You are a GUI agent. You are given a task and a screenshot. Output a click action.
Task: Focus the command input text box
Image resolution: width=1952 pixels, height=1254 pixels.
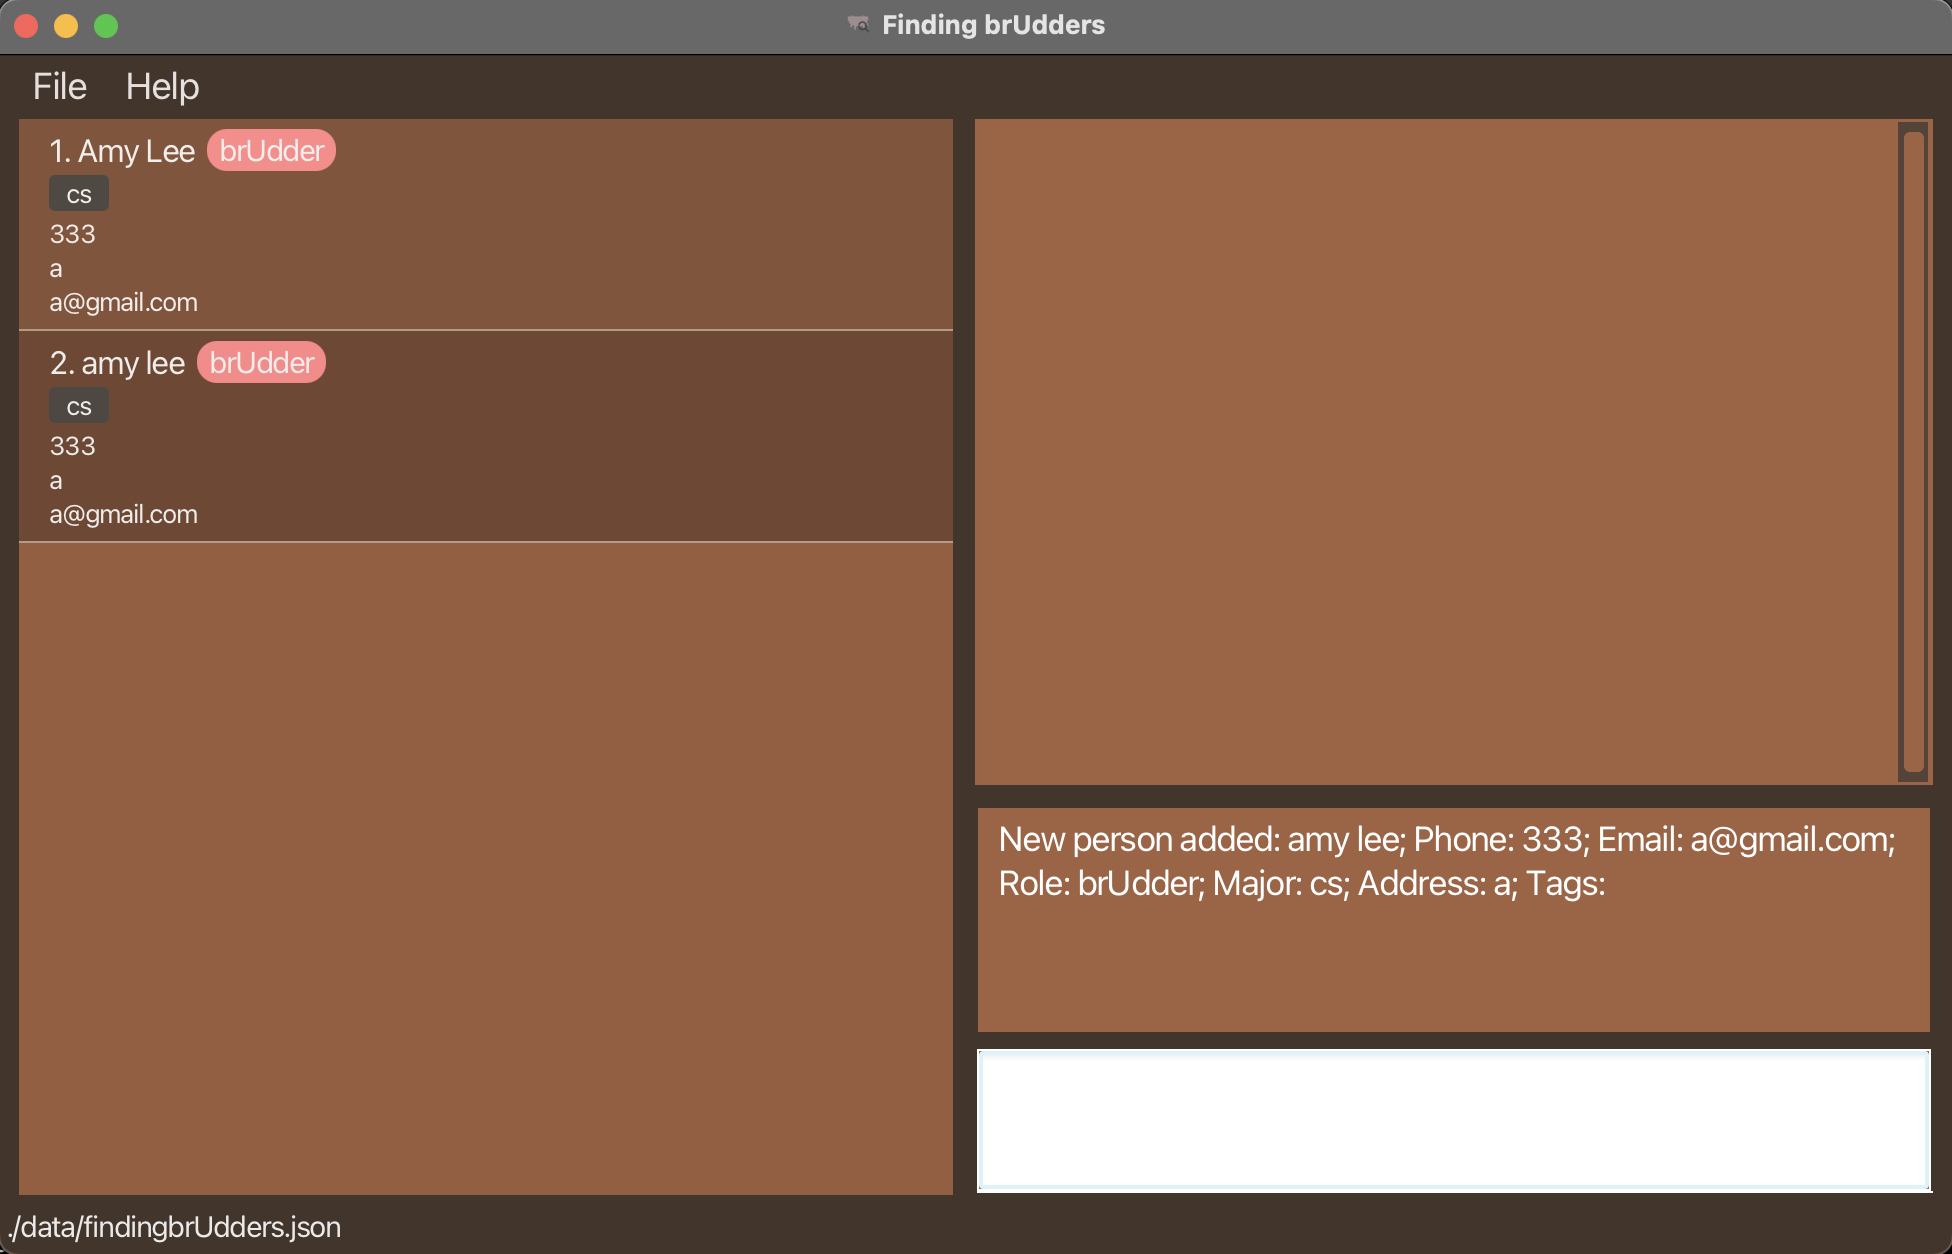1453,1120
